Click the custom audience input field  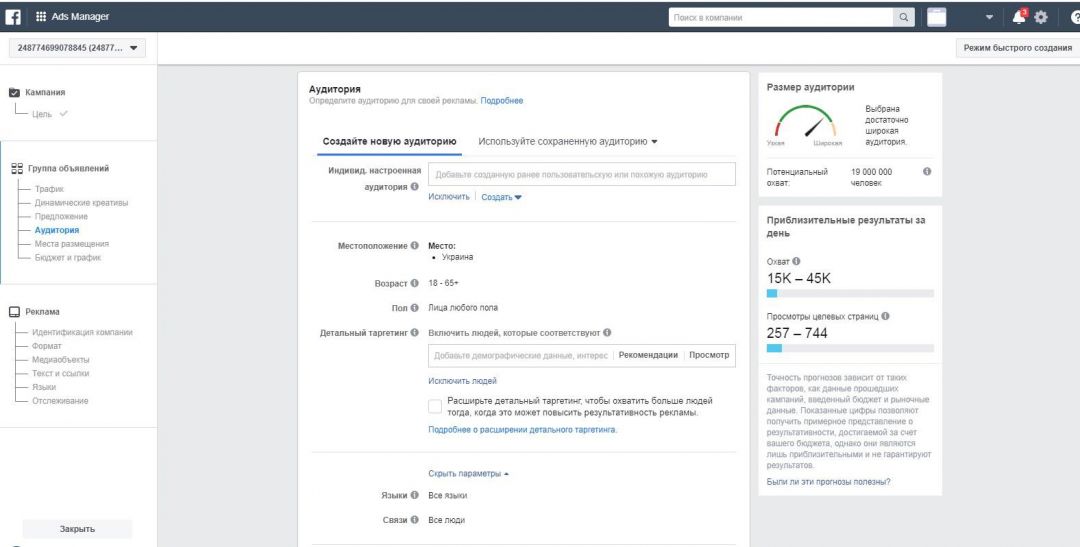(x=581, y=174)
